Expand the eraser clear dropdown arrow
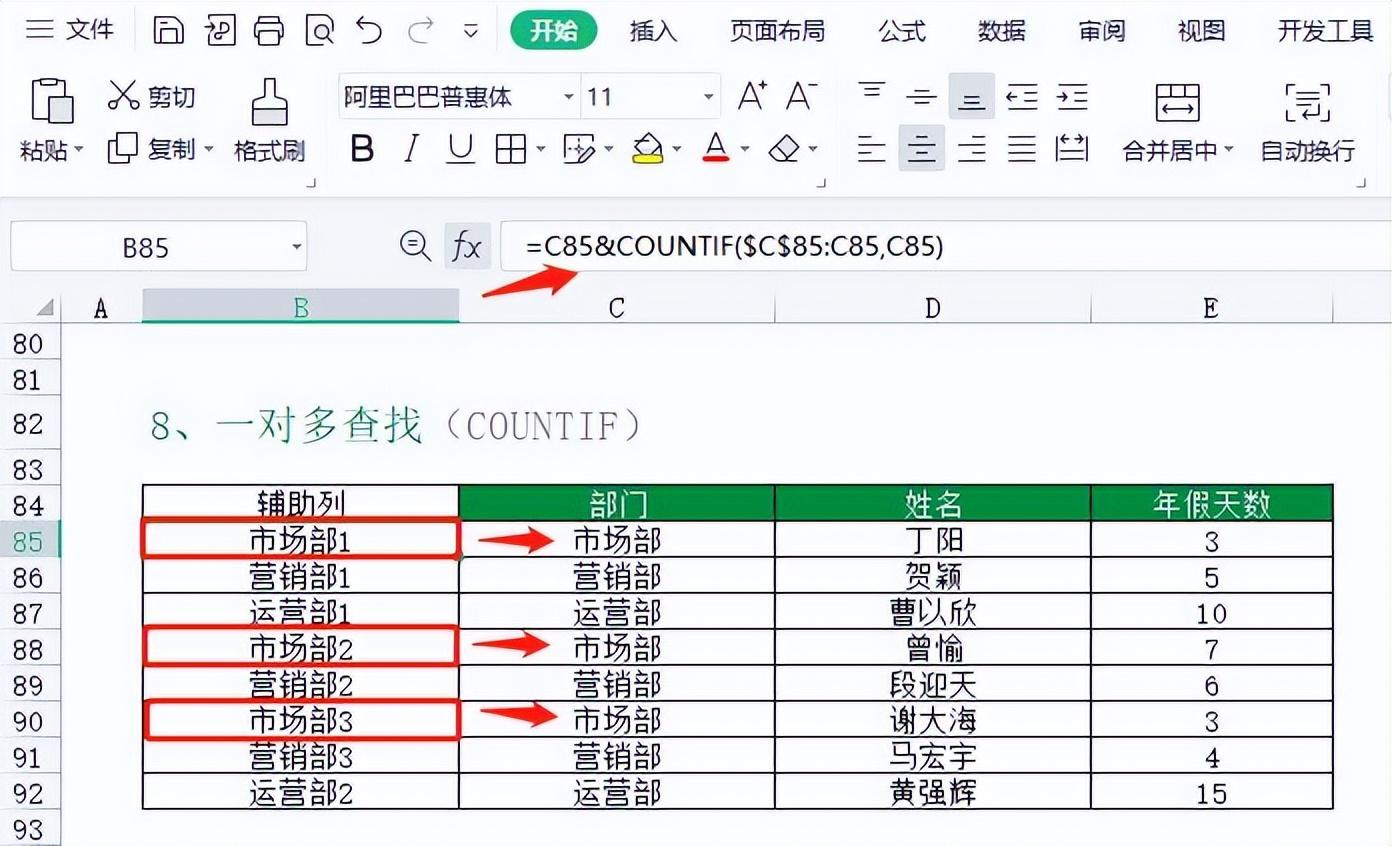The image size is (1392, 846). (x=813, y=151)
